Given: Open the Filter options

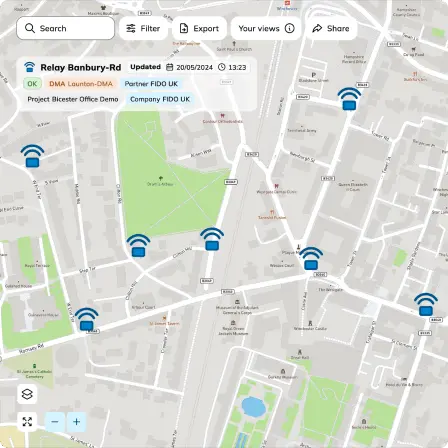Looking at the screenshot, I should tap(143, 28).
